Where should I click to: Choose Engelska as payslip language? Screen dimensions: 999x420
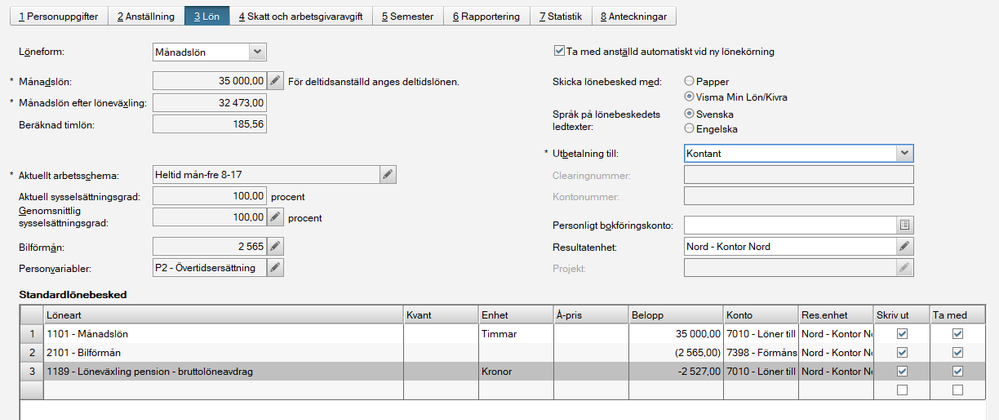point(689,128)
